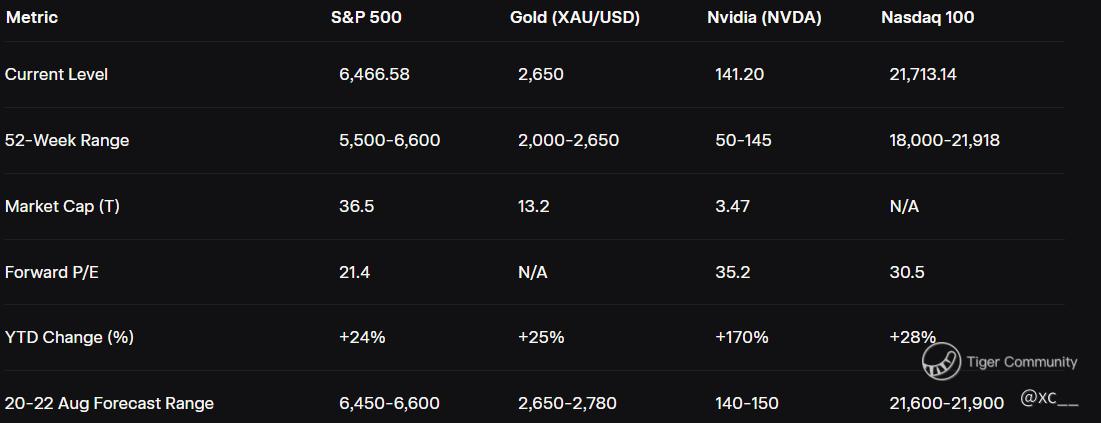Select the 52-Week Range row label
Image resolution: width=1101 pixels, height=423 pixels.
(67, 140)
